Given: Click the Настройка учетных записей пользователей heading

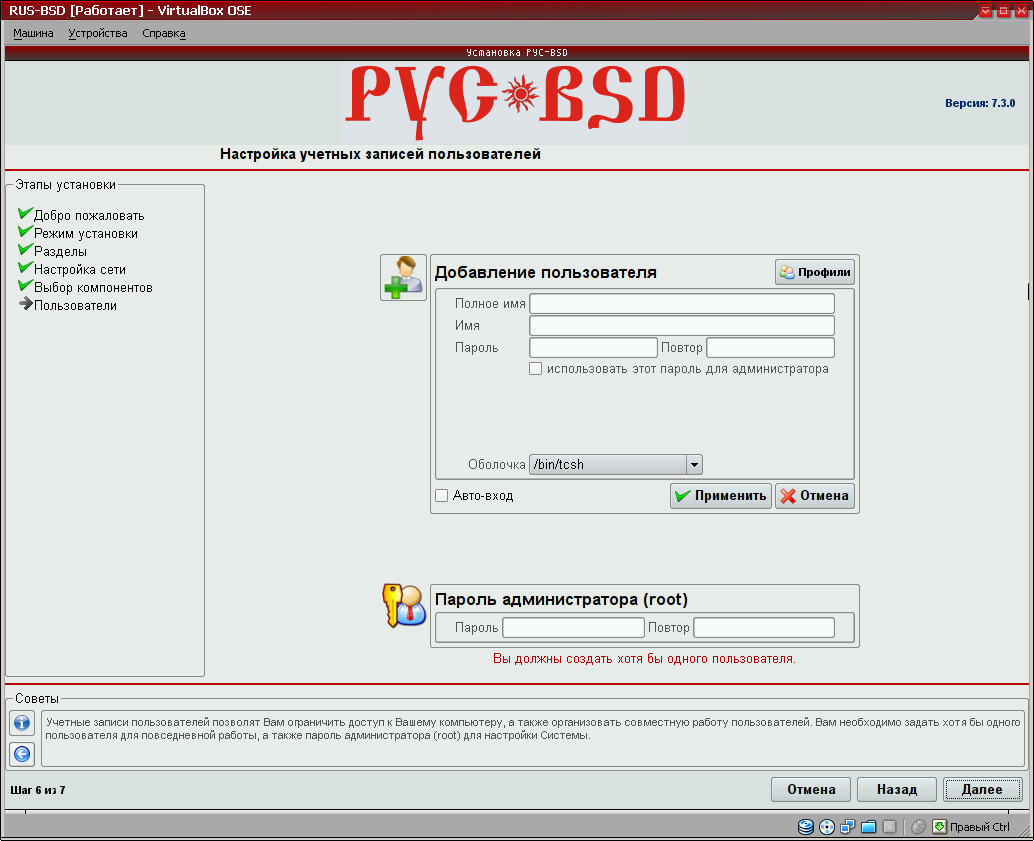Looking at the screenshot, I should pos(380,154).
